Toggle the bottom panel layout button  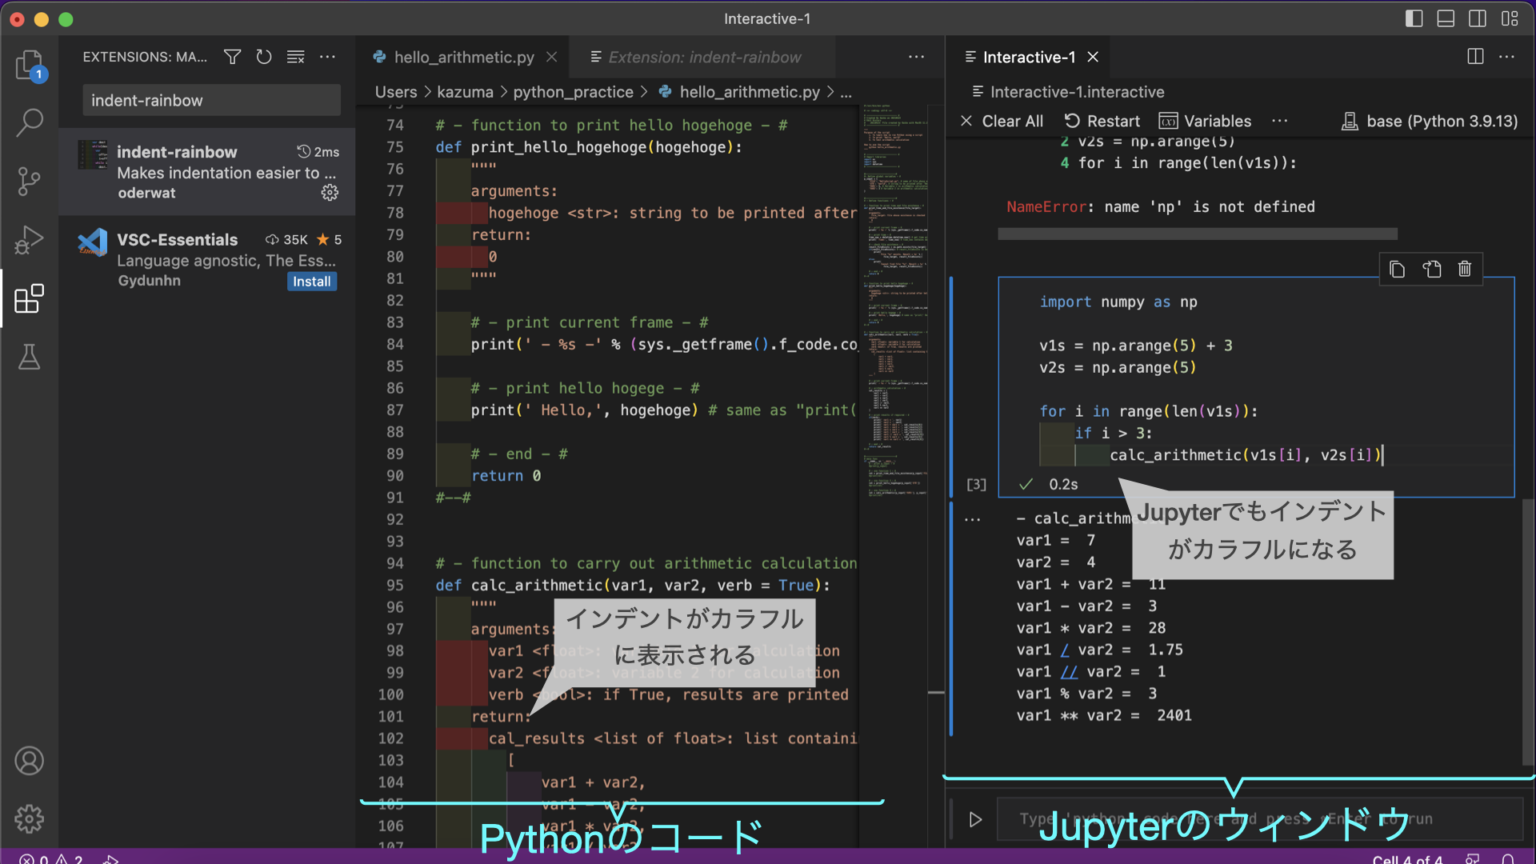point(1446,19)
